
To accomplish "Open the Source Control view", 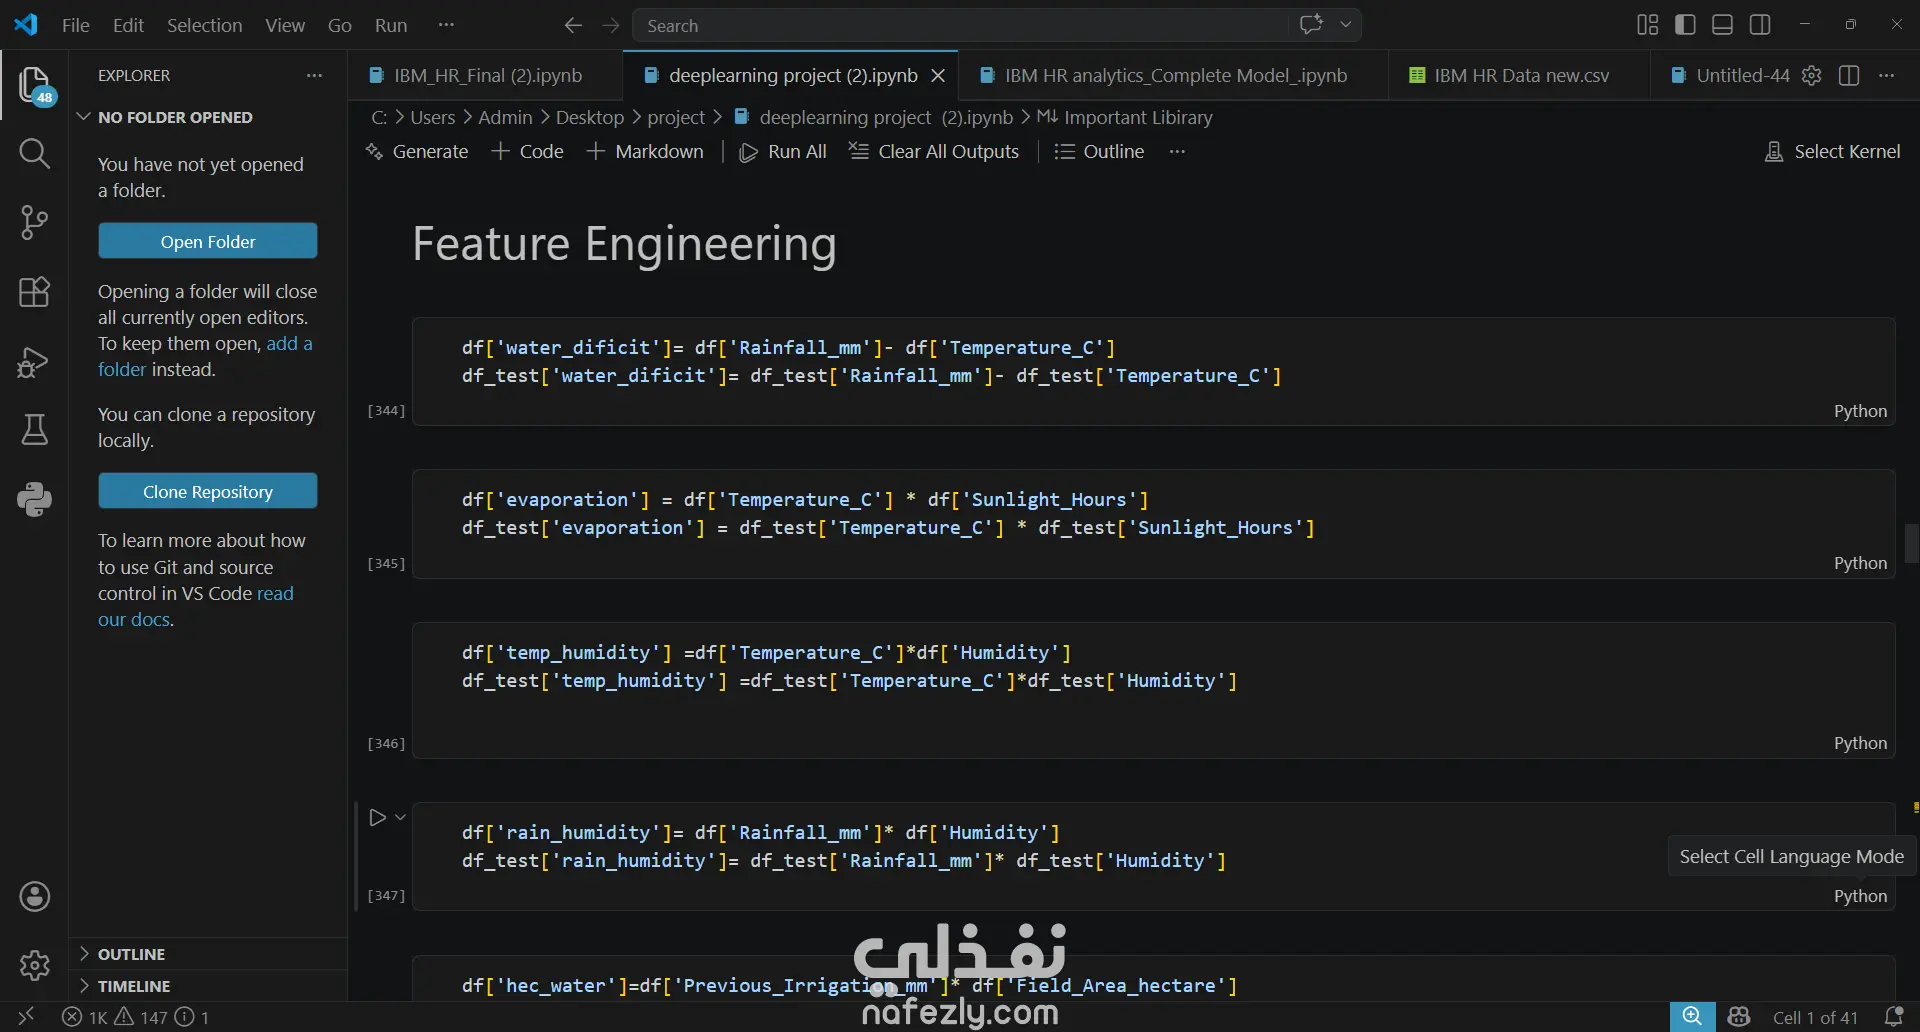I will (x=35, y=222).
